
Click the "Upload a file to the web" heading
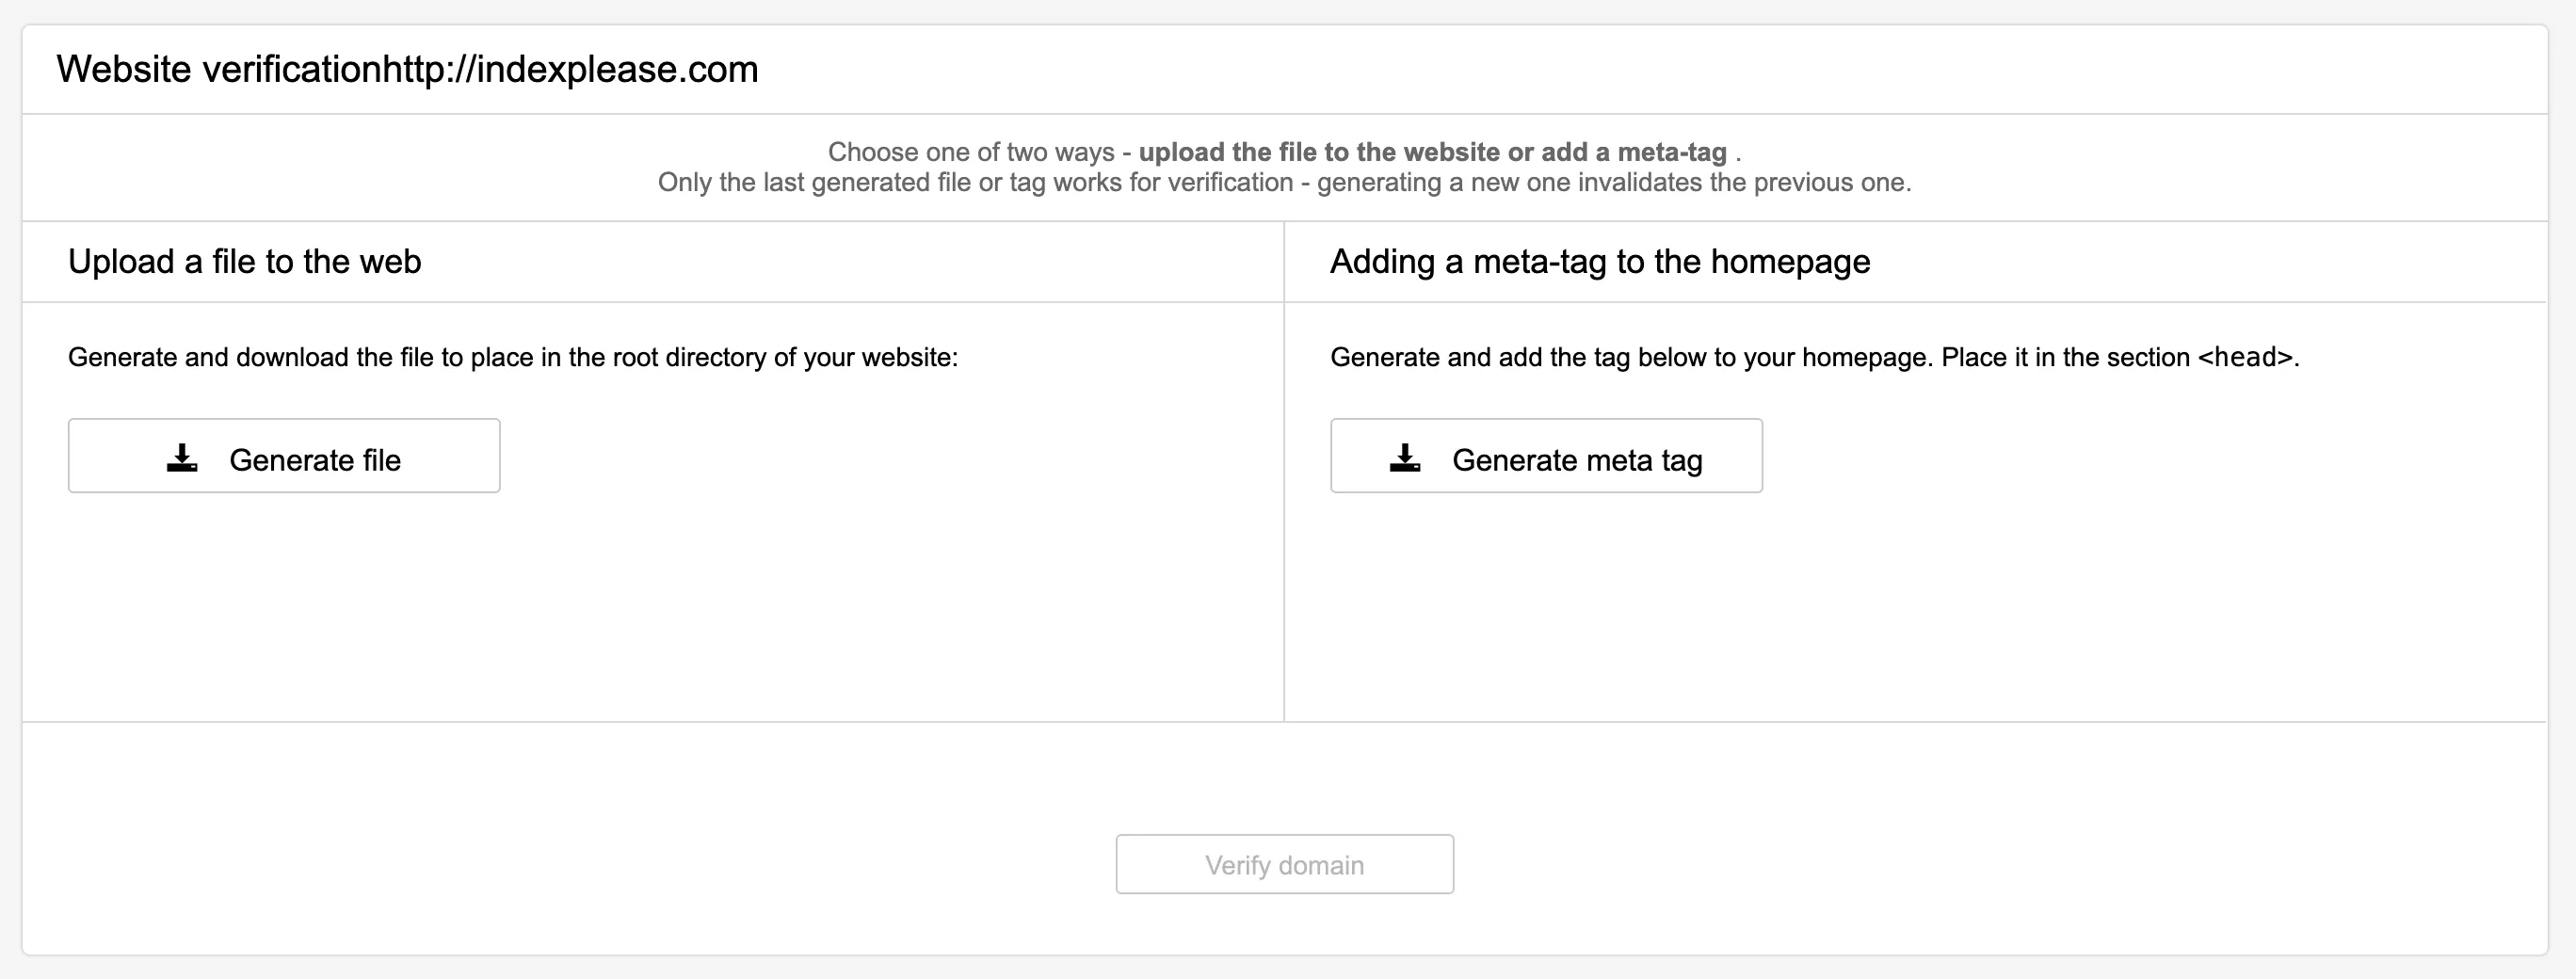click(245, 262)
